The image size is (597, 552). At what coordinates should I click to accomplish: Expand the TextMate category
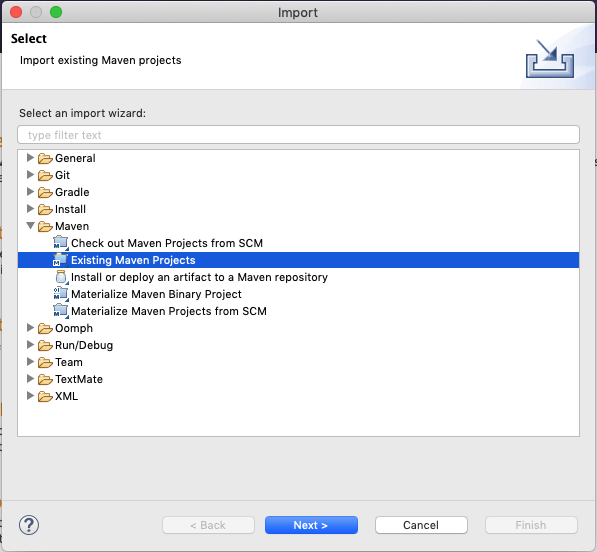tap(30, 378)
